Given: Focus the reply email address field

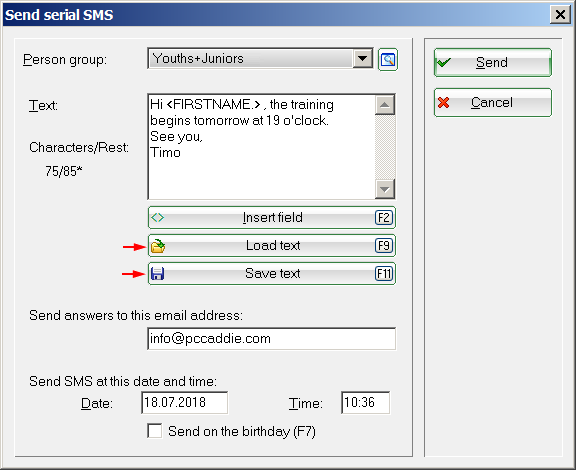Looking at the screenshot, I should [x=272, y=338].
